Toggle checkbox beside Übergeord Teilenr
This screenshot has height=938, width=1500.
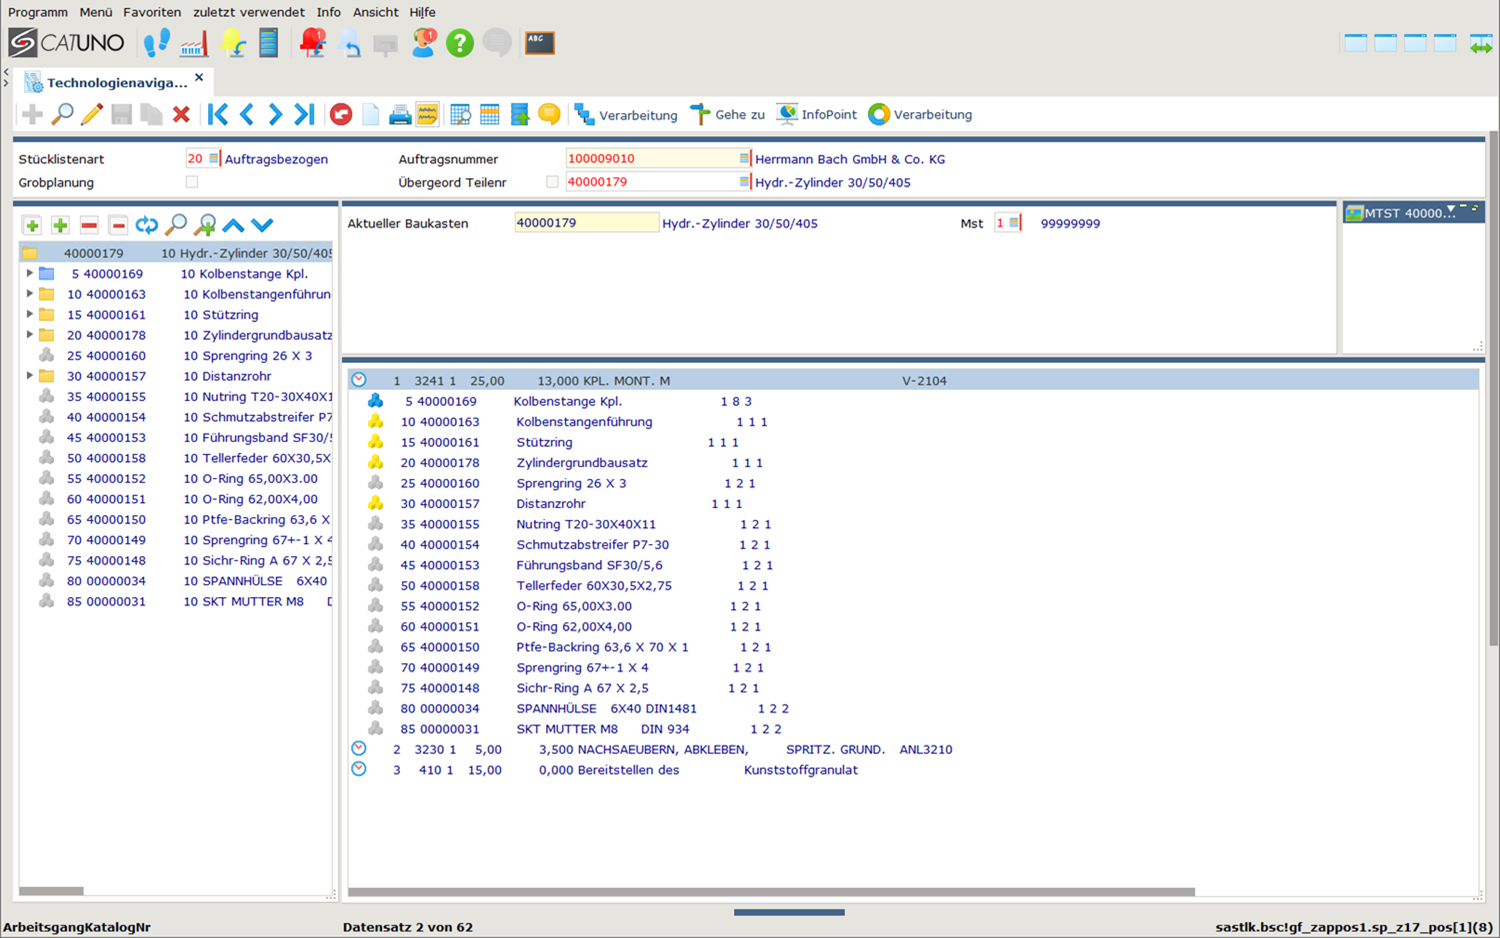pyautogui.click(x=552, y=182)
